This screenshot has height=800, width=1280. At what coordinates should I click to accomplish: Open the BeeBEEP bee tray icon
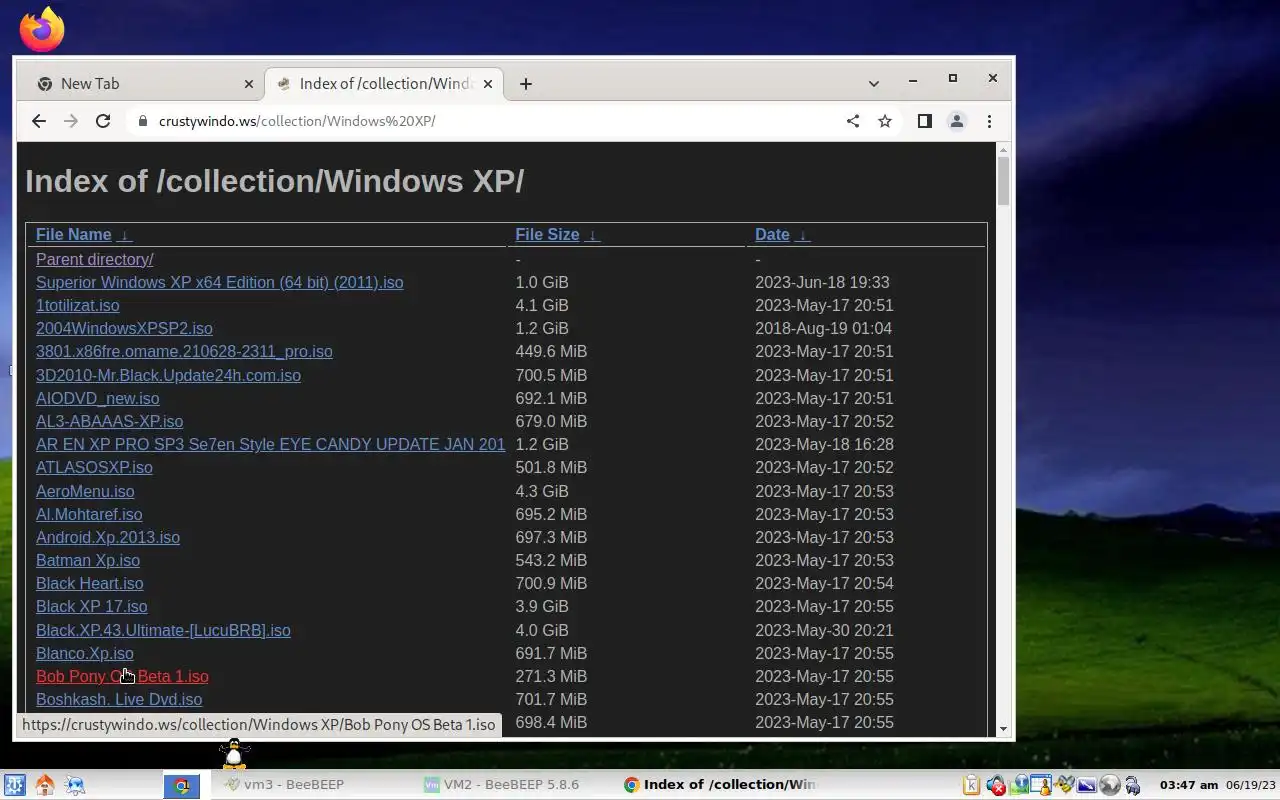pos(1064,782)
